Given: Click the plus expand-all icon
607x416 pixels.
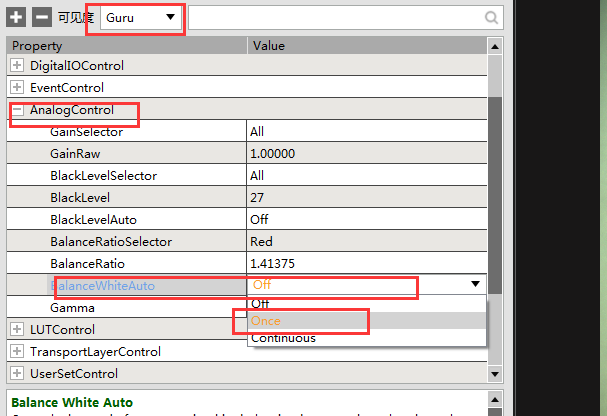Looking at the screenshot, I should pos(17,17).
